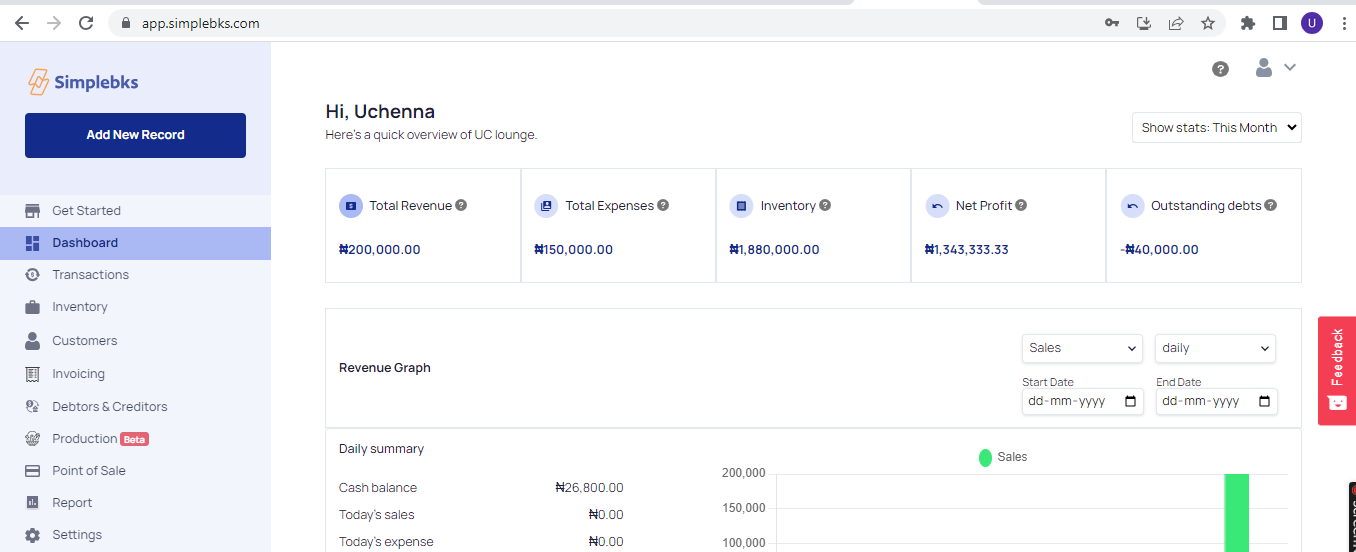Open the Show stats: This Month dropdown
1356x552 pixels.
(1216, 128)
